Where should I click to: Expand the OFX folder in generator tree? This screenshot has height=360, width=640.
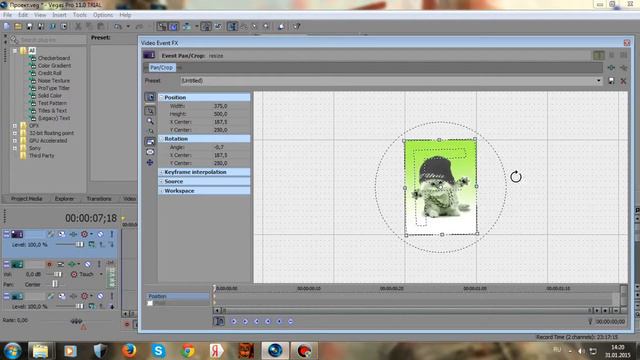(15, 126)
